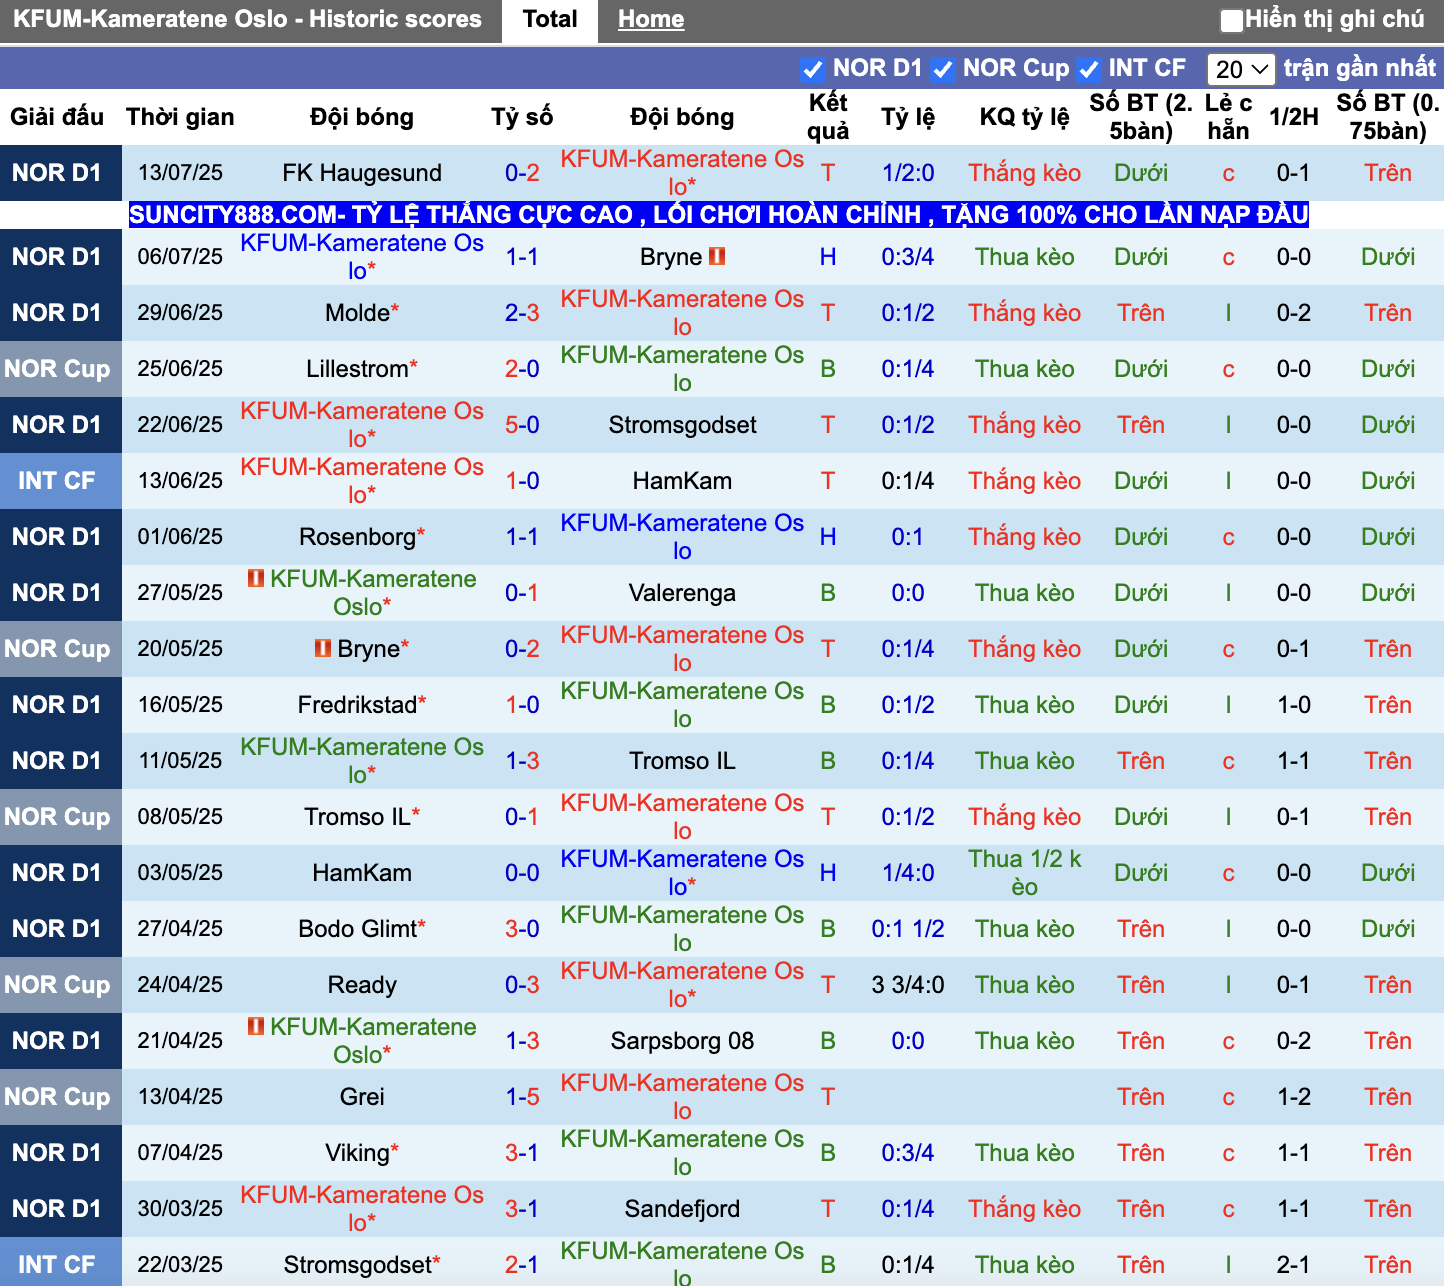
Task: Switch to the Total tab
Action: (550, 20)
